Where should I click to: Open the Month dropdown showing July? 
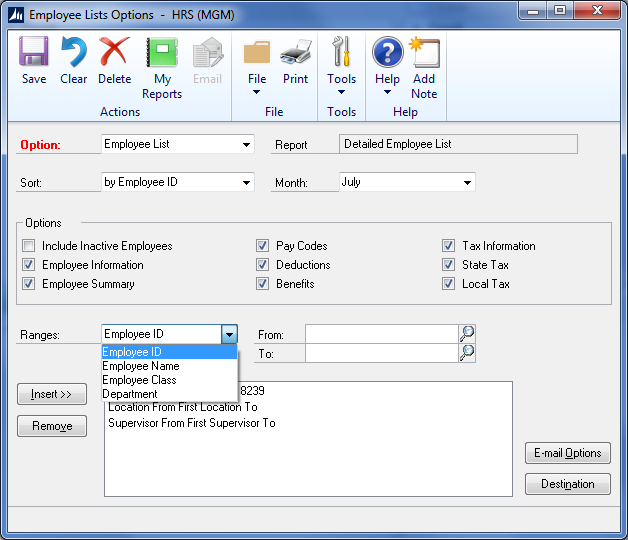pos(466,183)
